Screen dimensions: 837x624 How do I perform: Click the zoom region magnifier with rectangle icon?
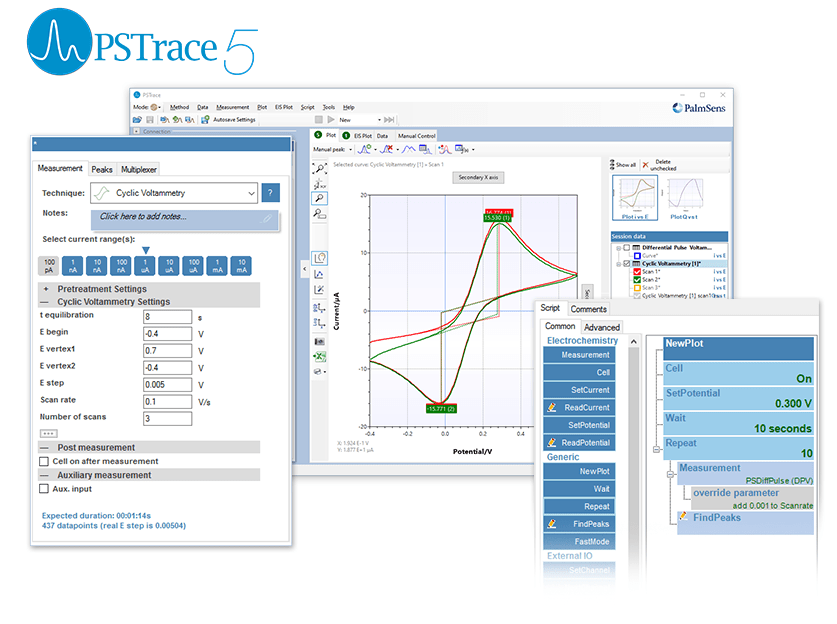coord(319,214)
